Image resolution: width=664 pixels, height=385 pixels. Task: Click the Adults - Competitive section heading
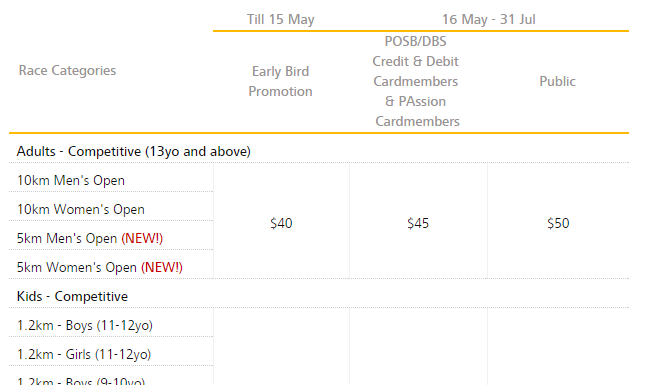point(133,152)
